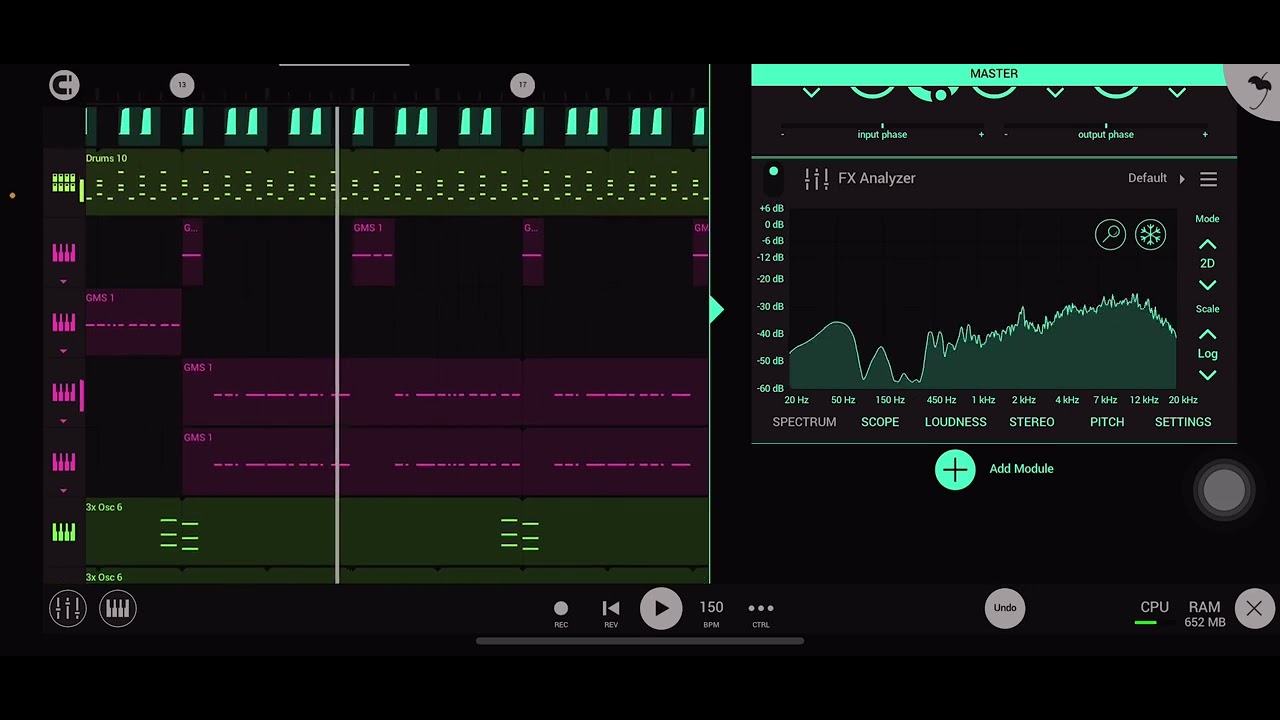Screen dimensions: 1280x720
Task: Click the Scale down arrow below Log
Action: 1207,375
